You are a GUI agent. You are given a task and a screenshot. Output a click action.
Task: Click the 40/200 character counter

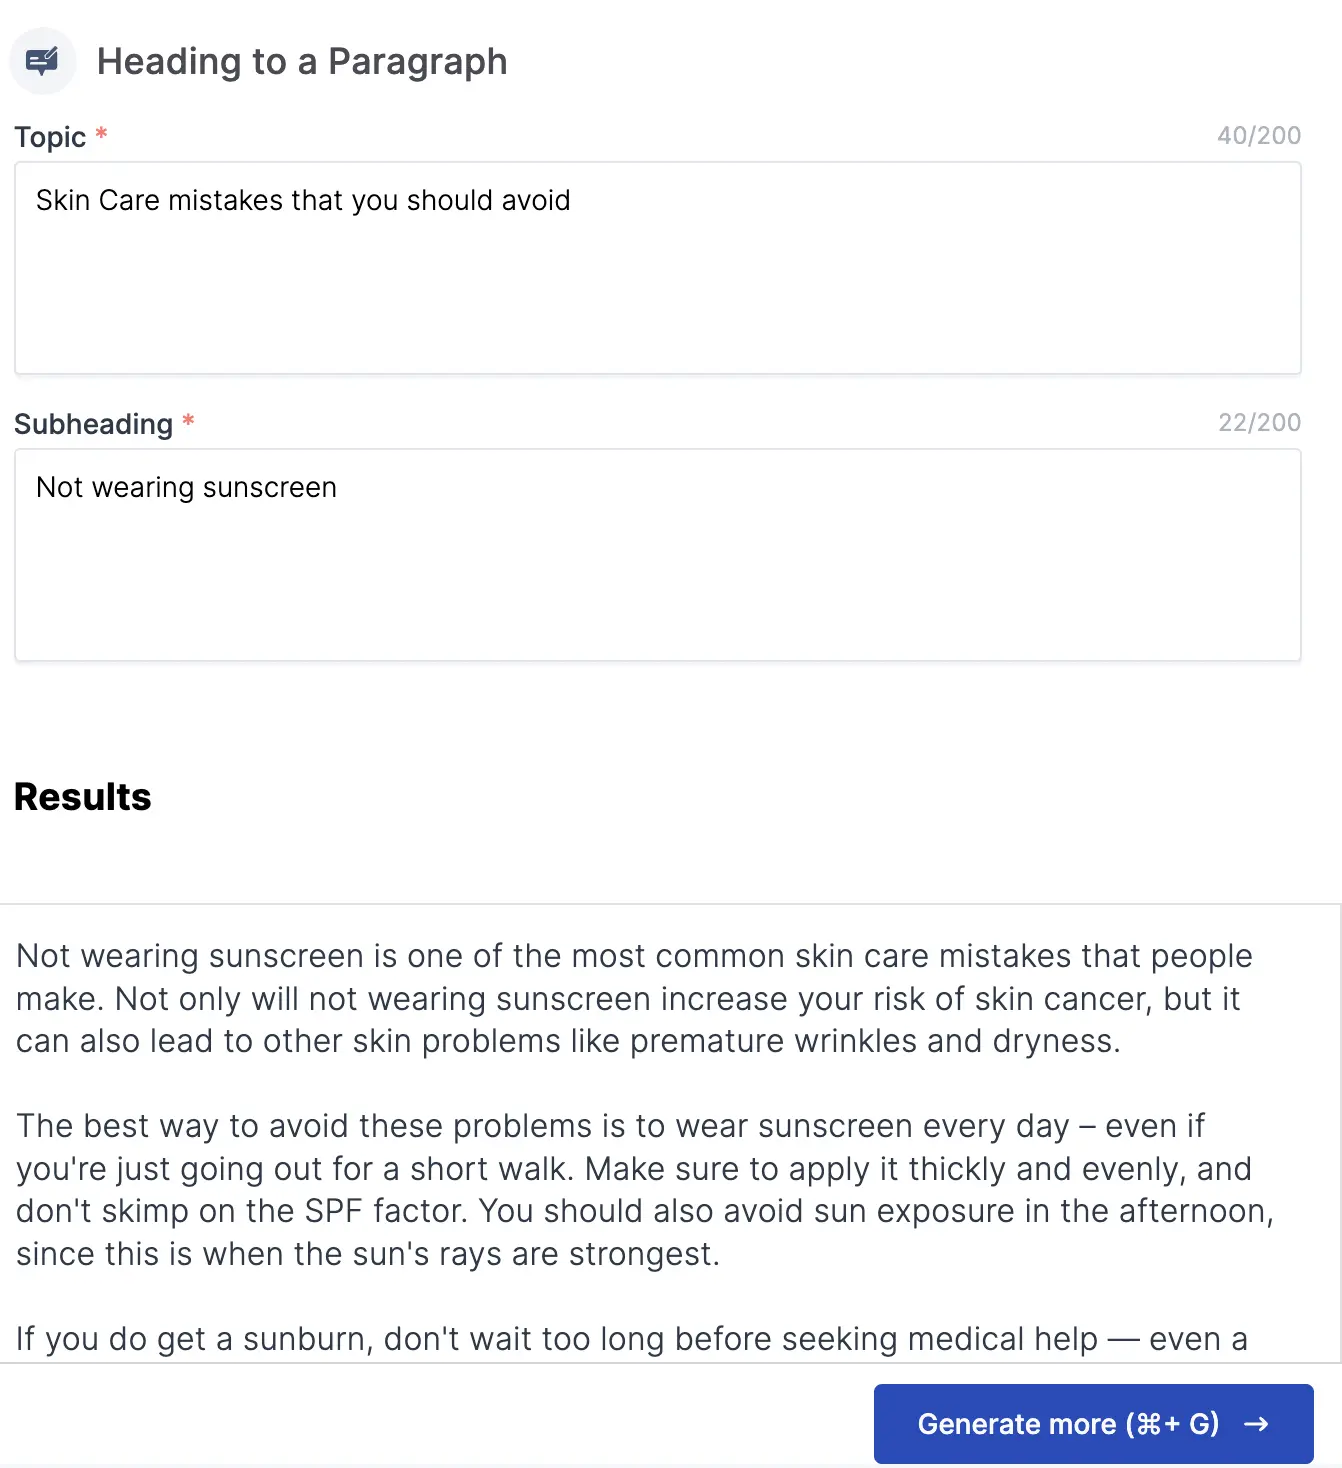[1258, 136]
